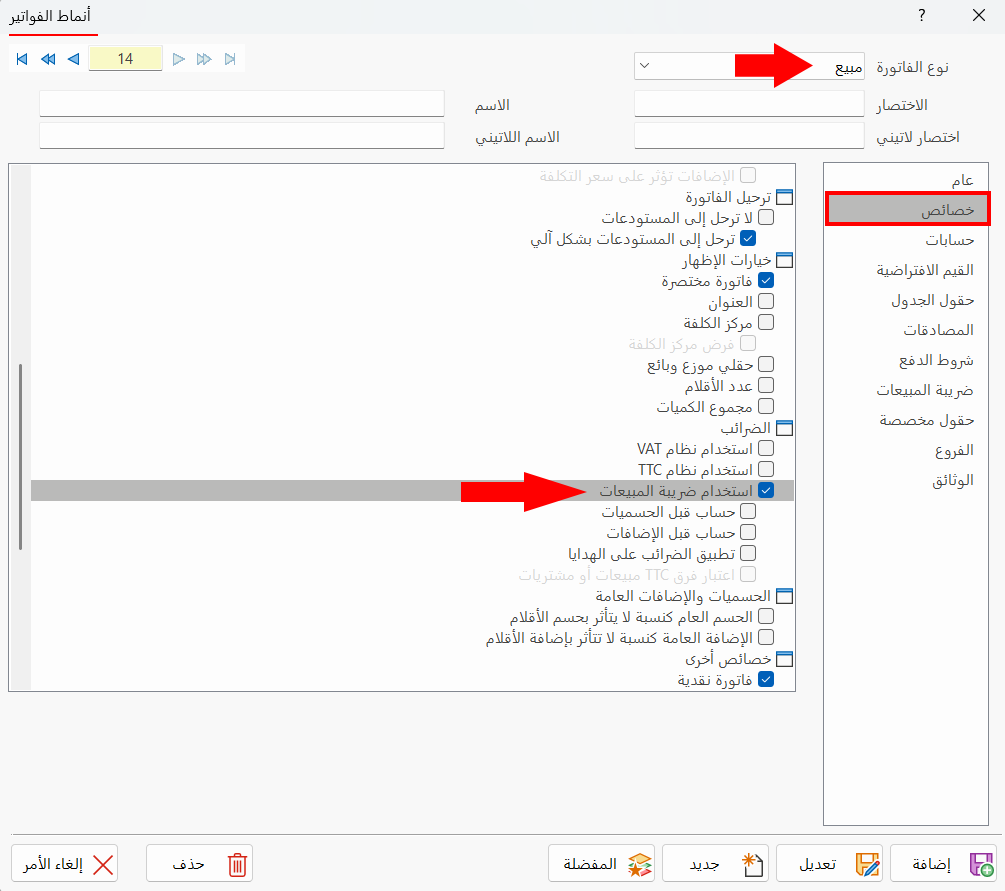Image resolution: width=1005 pixels, height=891 pixels.
Task: Jump forward several records with double-right arrow
Action: click(x=204, y=59)
